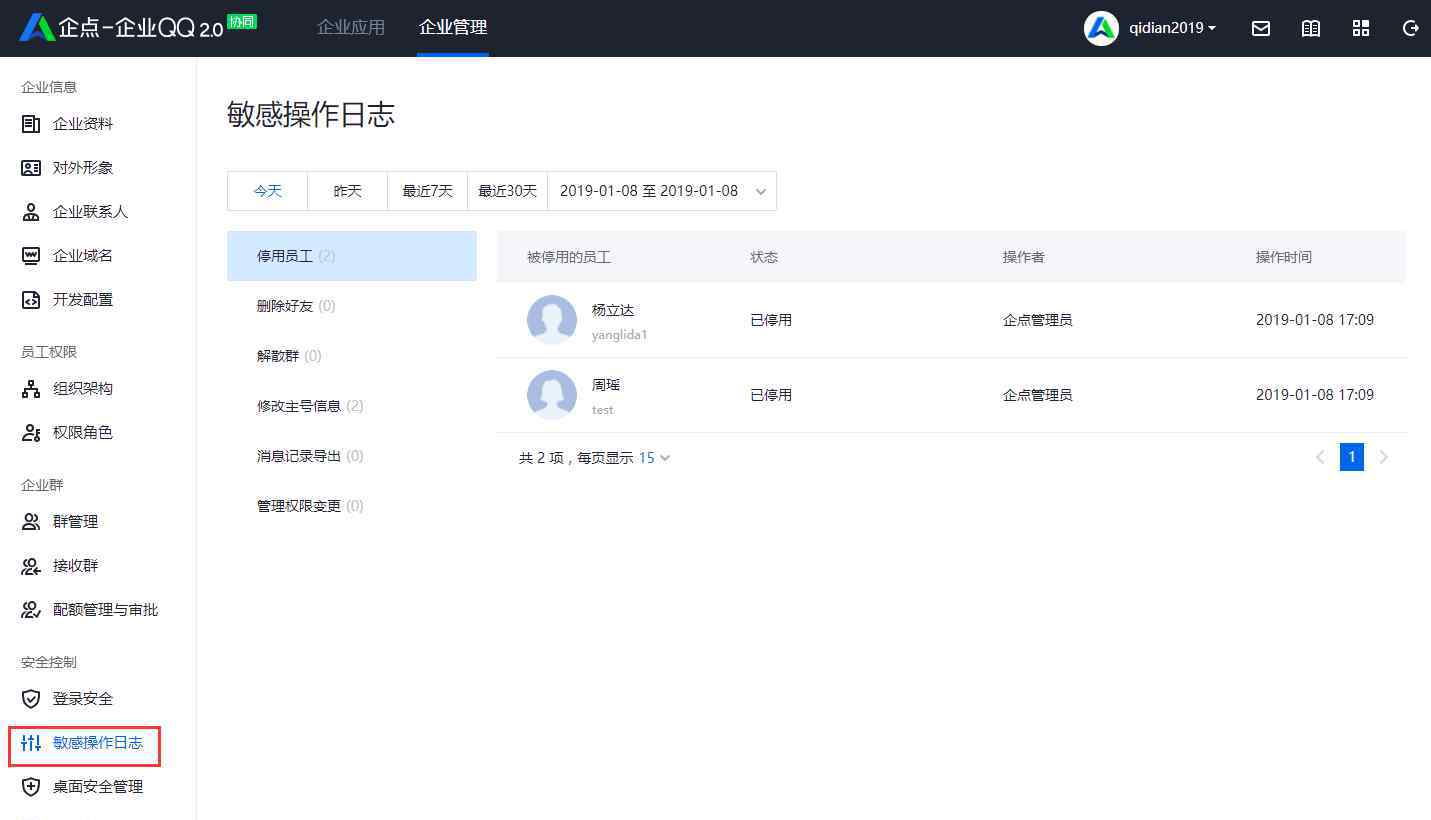The width and height of the screenshot is (1431, 820).
Task: Click the 被停用的员工 column header
Action: [x=569, y=257]
